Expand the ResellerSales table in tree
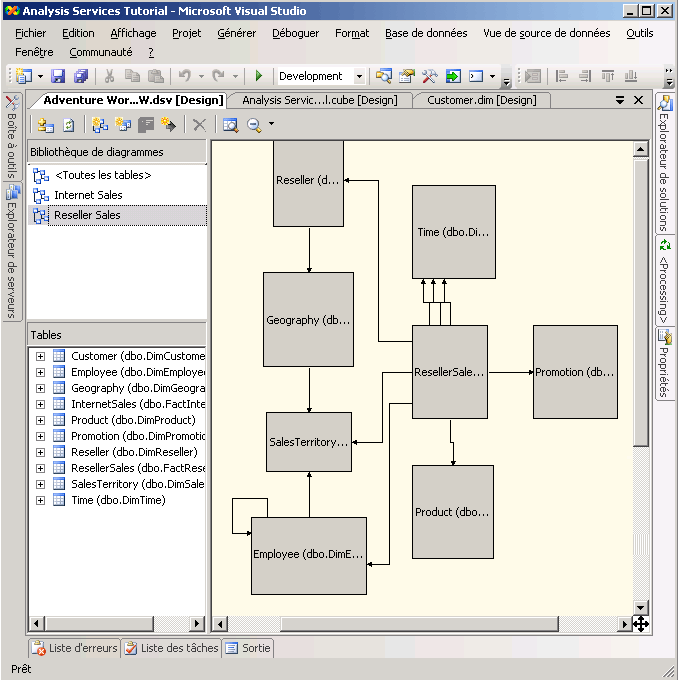Image resolution: width=678 pixels, height=680 pixels. pos(40,468)
